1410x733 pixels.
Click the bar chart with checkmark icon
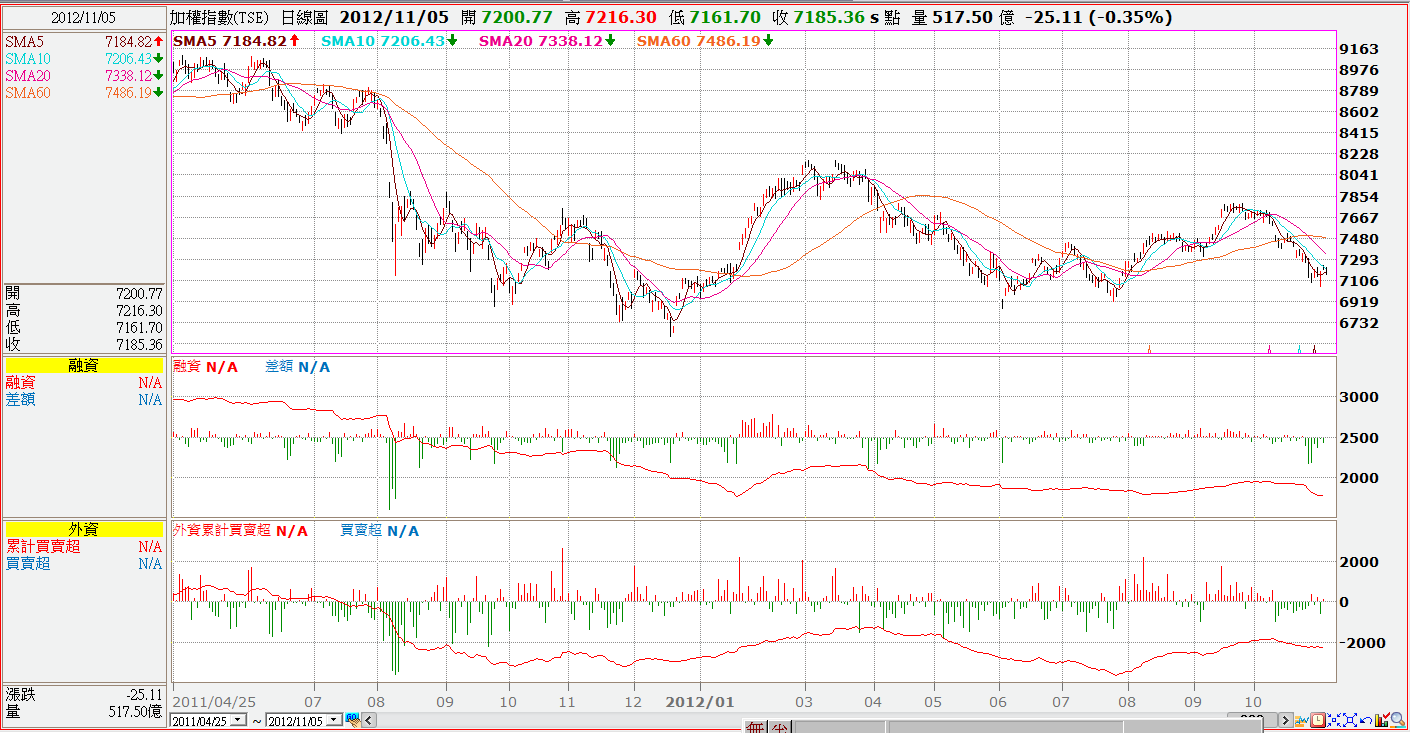[x=1382, y=720]
